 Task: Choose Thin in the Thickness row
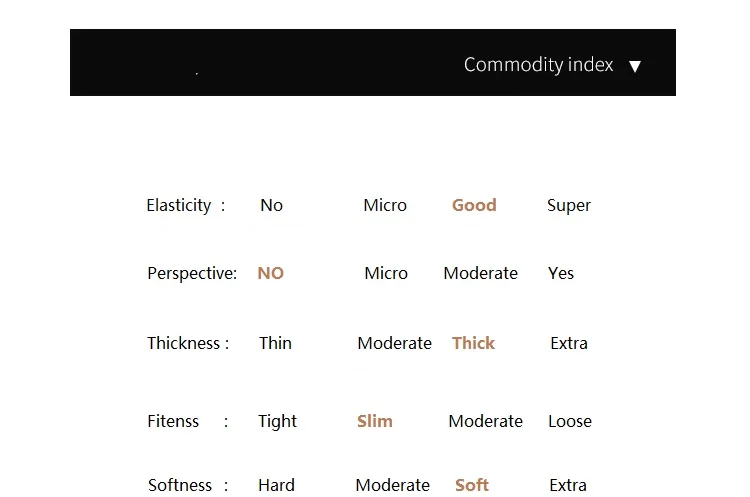click(276, 343)
